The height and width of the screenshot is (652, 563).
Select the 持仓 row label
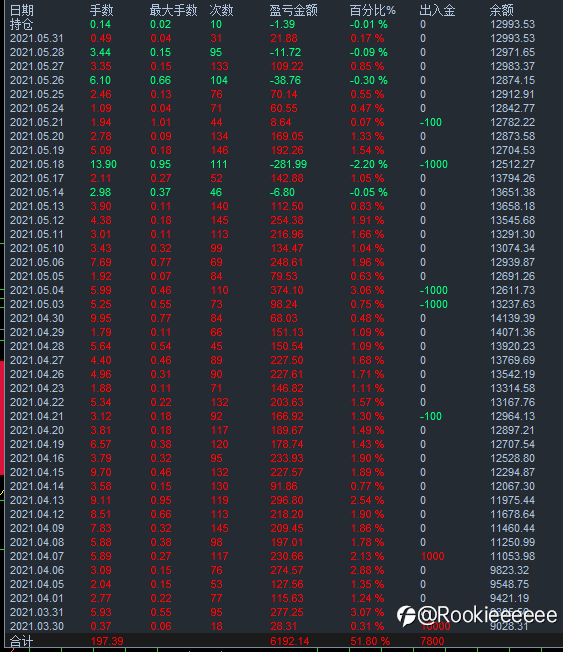point(21,25)
